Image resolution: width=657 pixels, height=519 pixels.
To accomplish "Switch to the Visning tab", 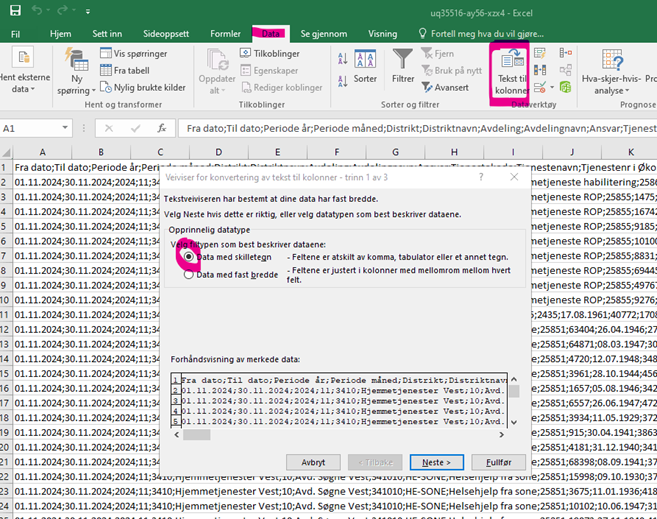I will pyautogui.click(x=383, y=34).
